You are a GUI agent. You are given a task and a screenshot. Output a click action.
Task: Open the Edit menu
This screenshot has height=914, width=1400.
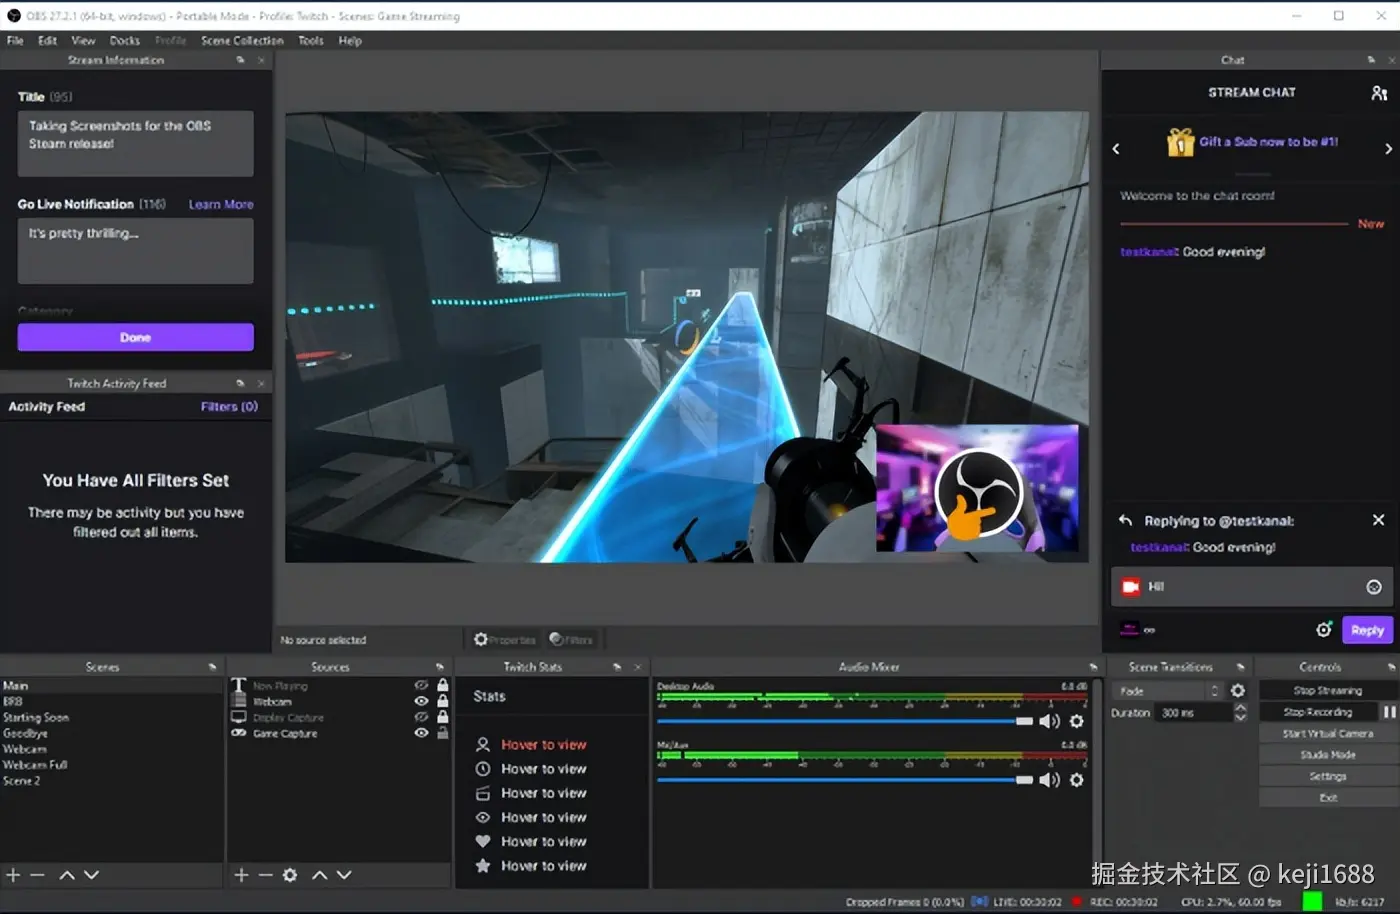(47, 41)
